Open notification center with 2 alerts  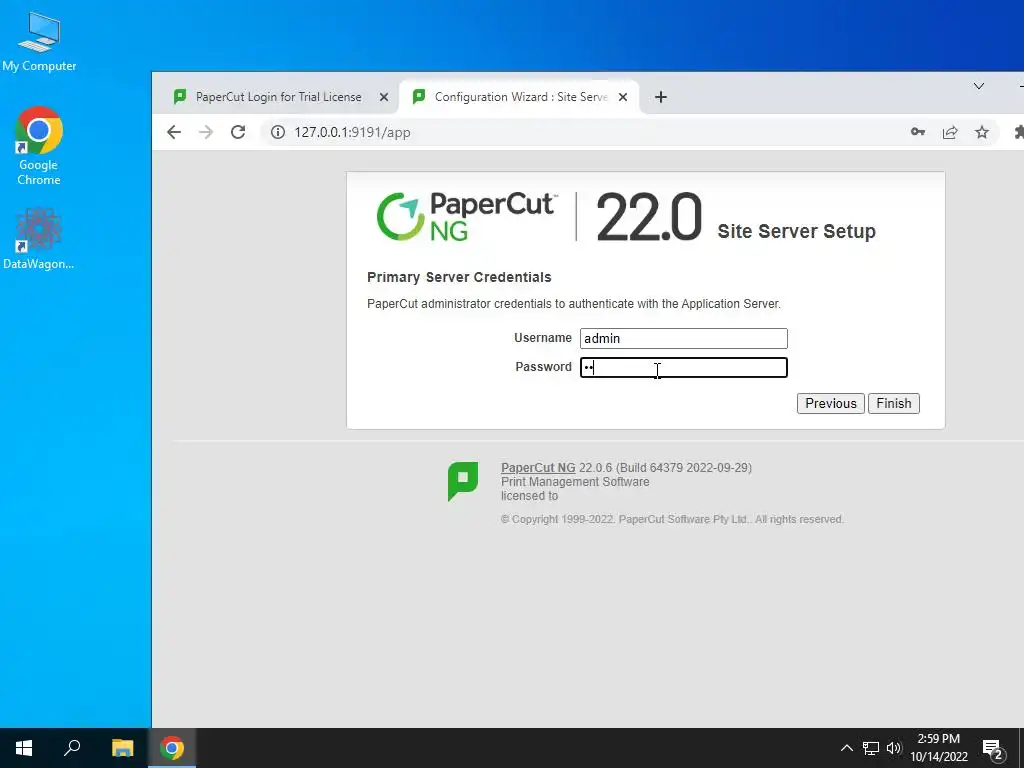[x=993, y=748]
